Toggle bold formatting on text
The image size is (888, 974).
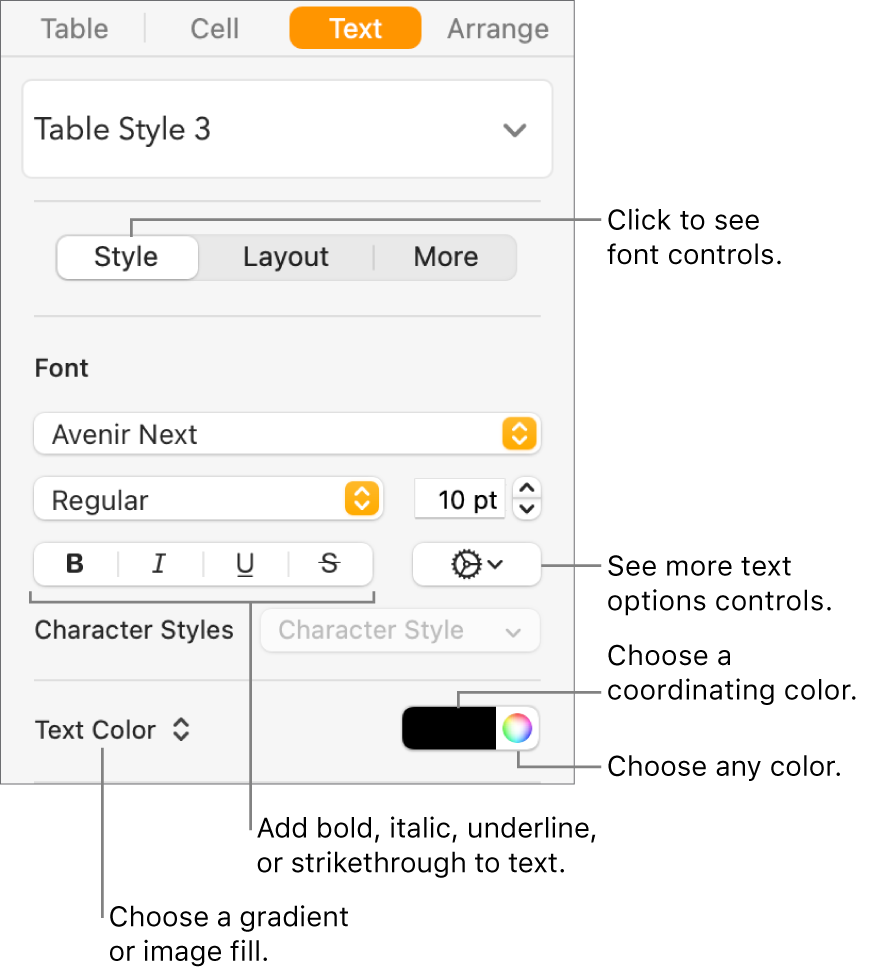point(74,564)
